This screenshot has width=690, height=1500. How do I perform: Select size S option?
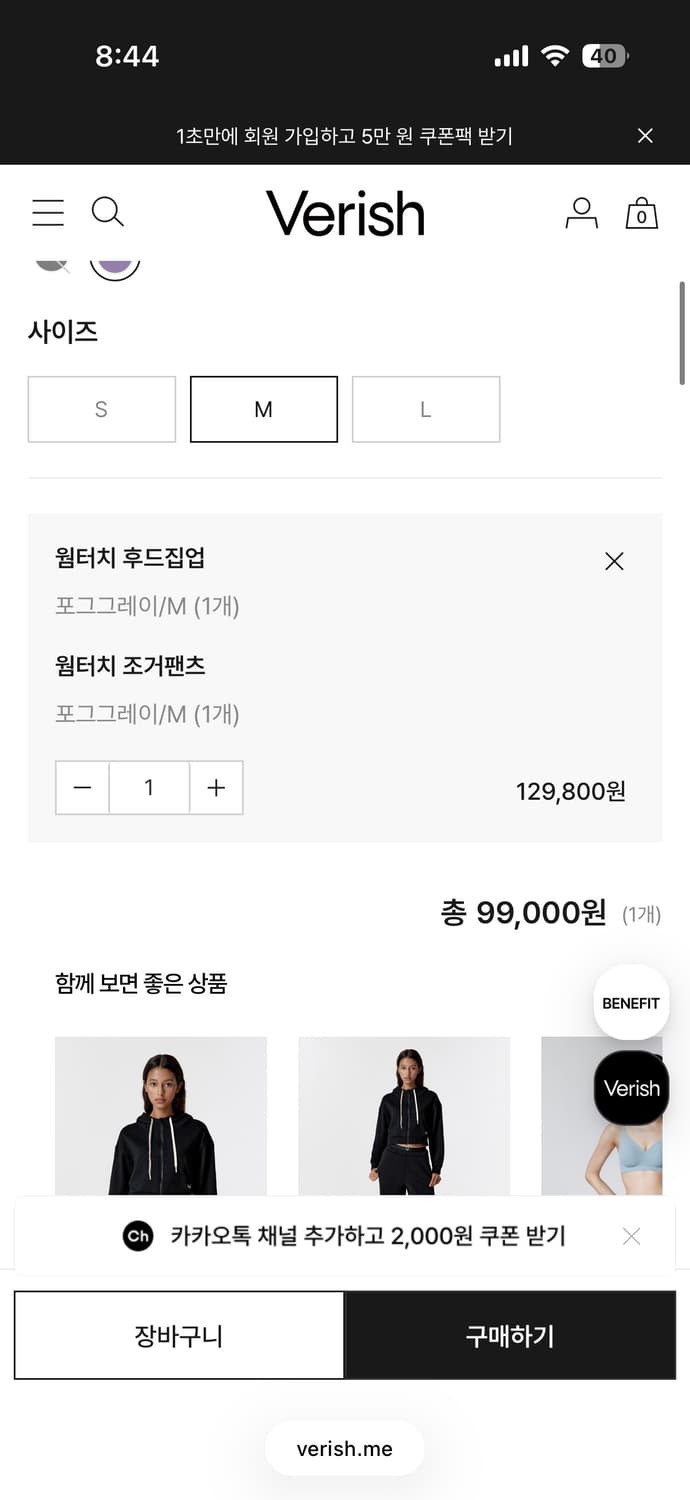pos(101,409)
